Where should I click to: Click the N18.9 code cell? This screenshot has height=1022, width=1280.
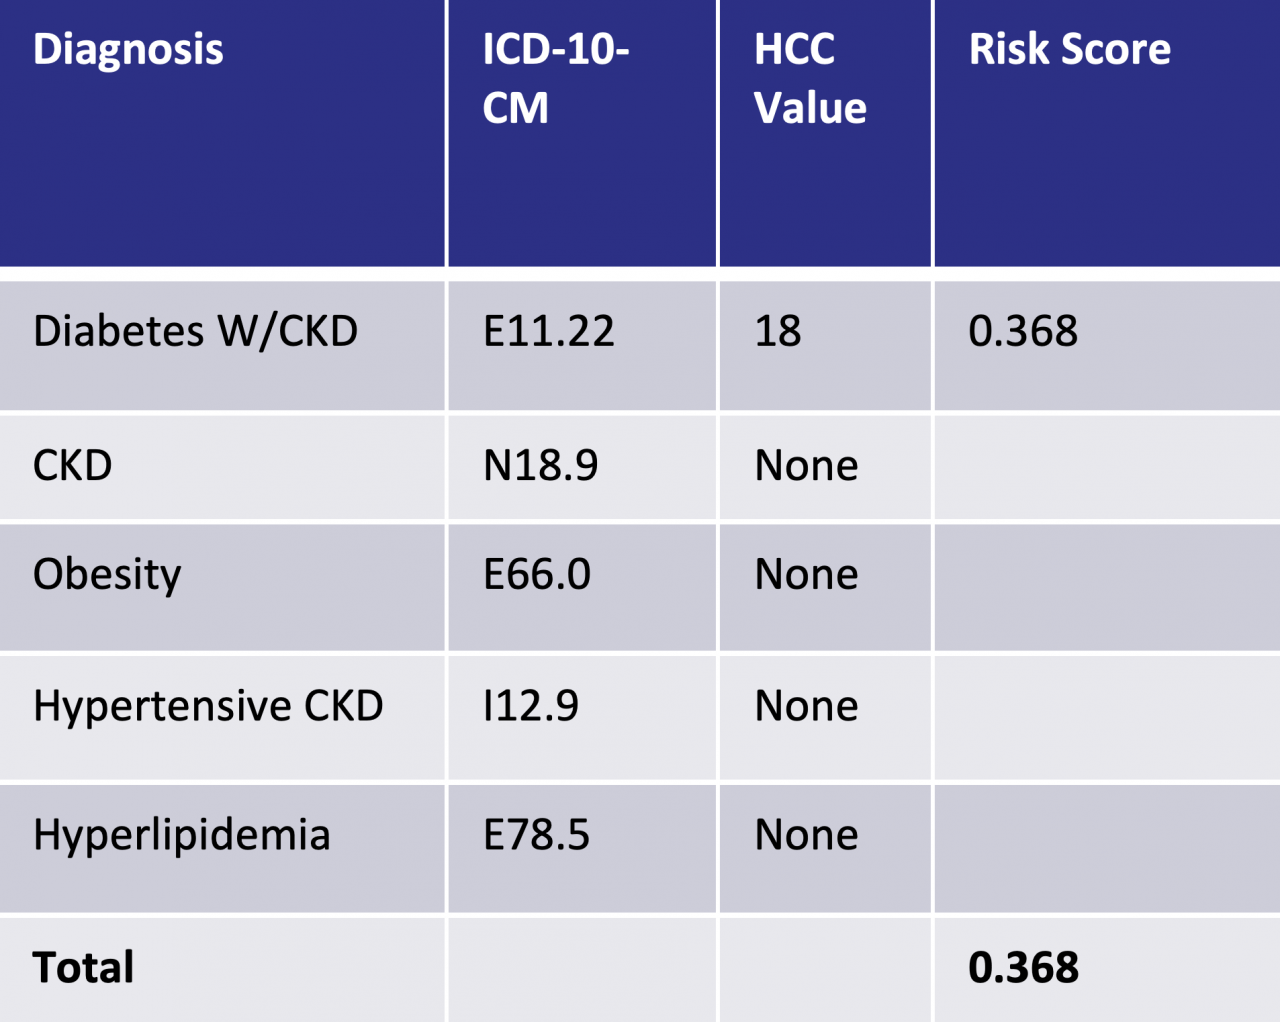540,466
